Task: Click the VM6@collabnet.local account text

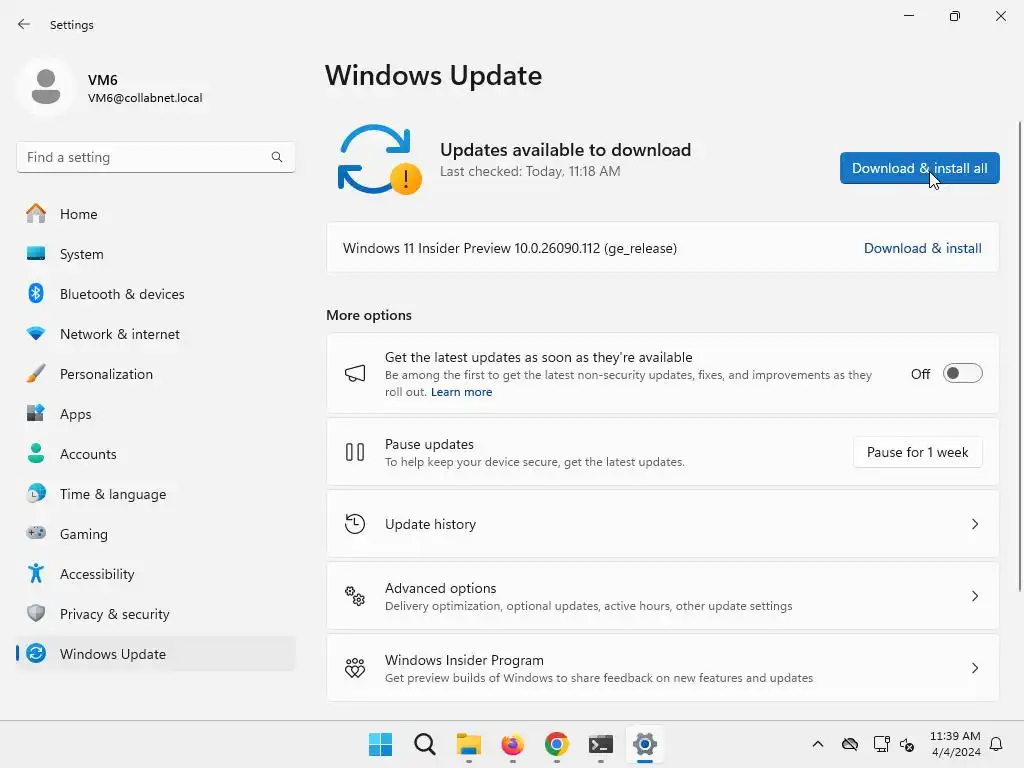Action: (x=145, y=98)
